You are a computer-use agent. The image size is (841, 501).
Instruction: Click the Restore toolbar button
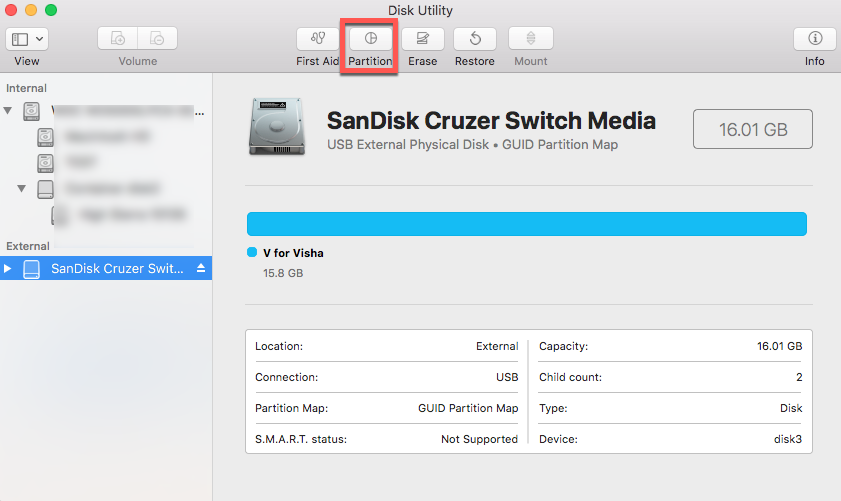[x=475, y=38]
